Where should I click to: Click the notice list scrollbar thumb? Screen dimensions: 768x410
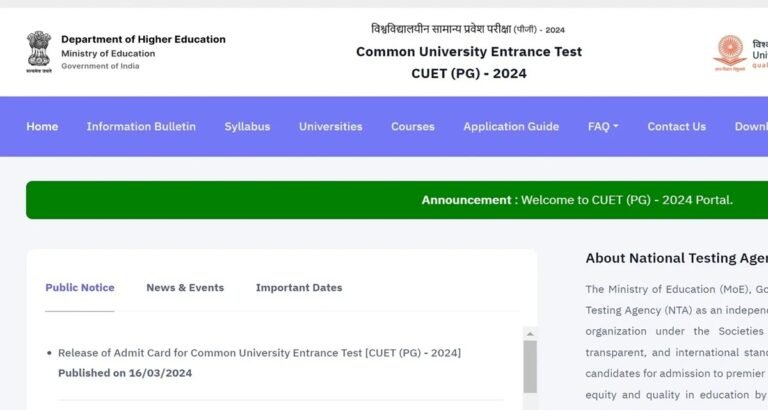click(530, 366)
